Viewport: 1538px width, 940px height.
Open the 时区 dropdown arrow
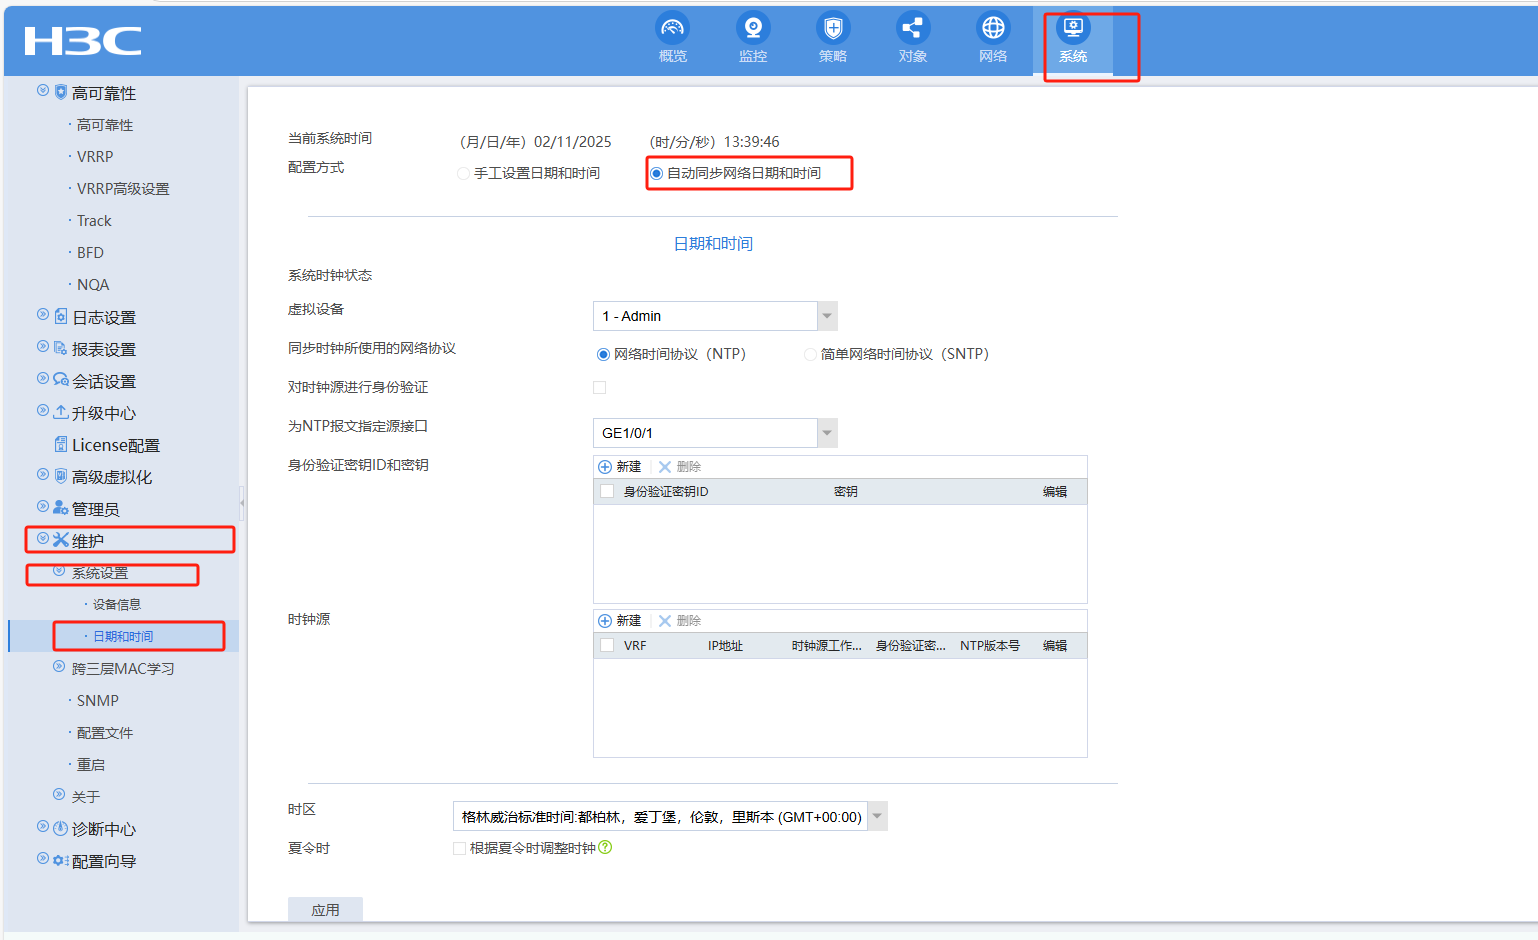coord(877,816)
